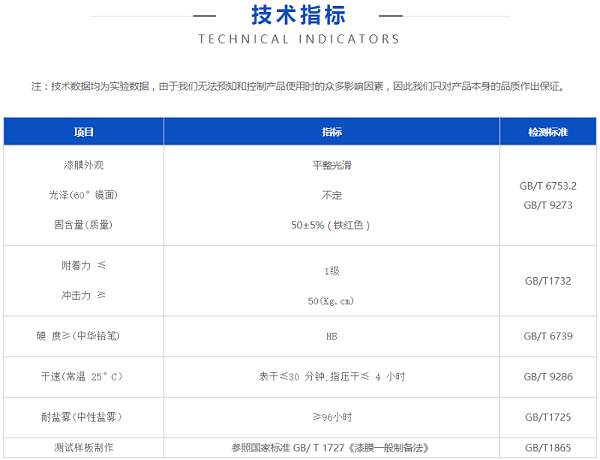Select the 固含量(质量) label

click(83, 225)
